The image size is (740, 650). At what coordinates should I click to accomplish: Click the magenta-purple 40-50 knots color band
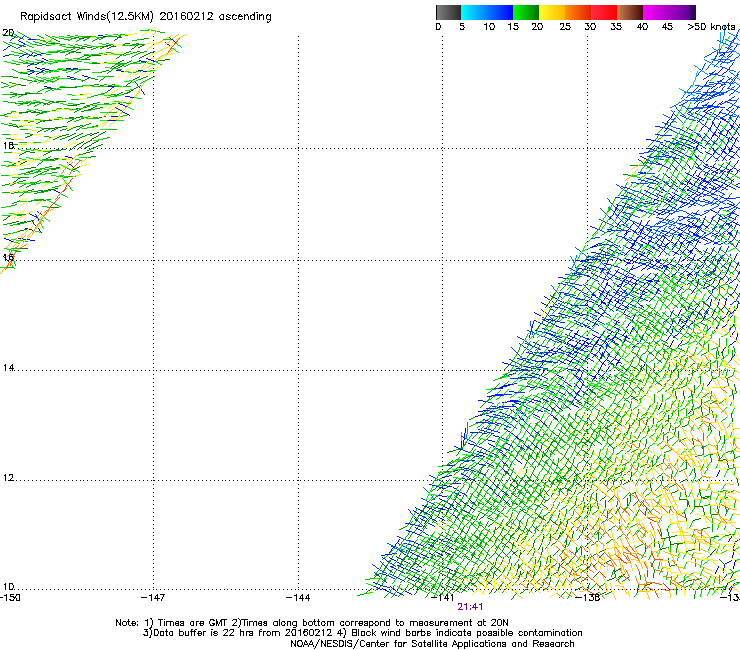coord(669,12)
